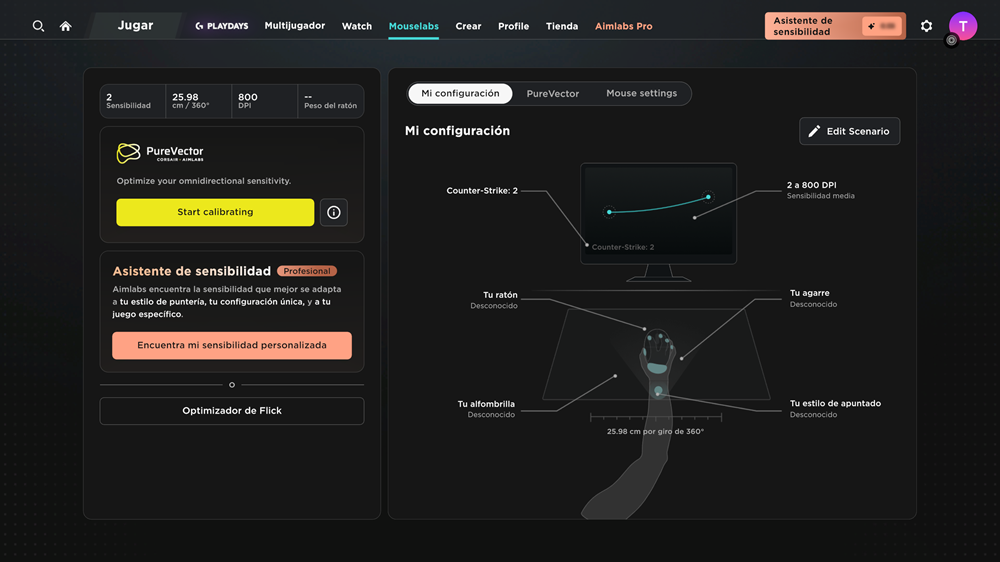The width and height of the screenshot is (1000, 562).
Task: Open Profile in the top navigation
Action: pyautogui.click(x=513, y=26)
